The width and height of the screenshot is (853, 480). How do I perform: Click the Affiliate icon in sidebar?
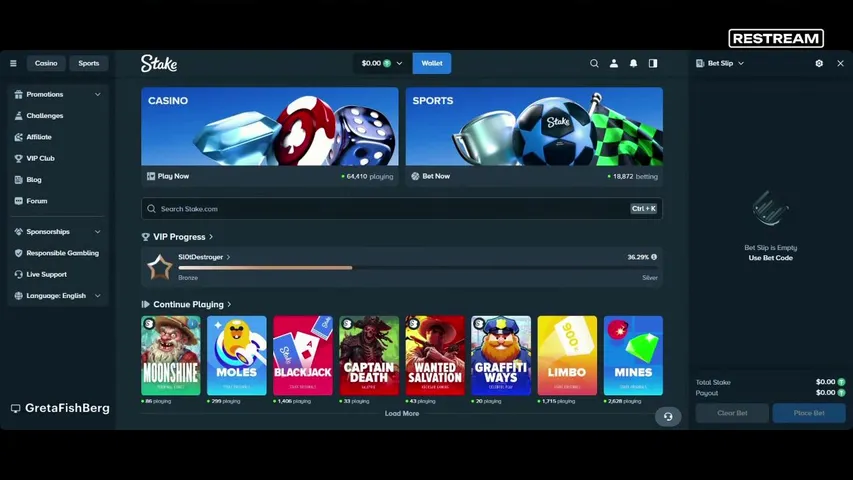(x=18, y=137)
